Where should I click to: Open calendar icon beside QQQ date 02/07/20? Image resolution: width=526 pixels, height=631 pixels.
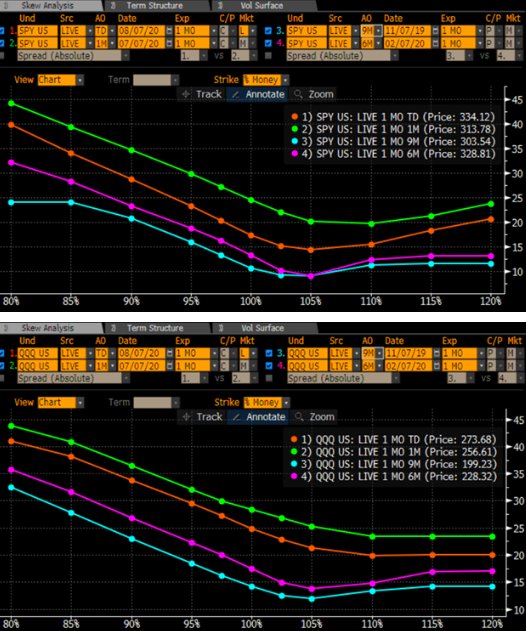click(437, 366)
